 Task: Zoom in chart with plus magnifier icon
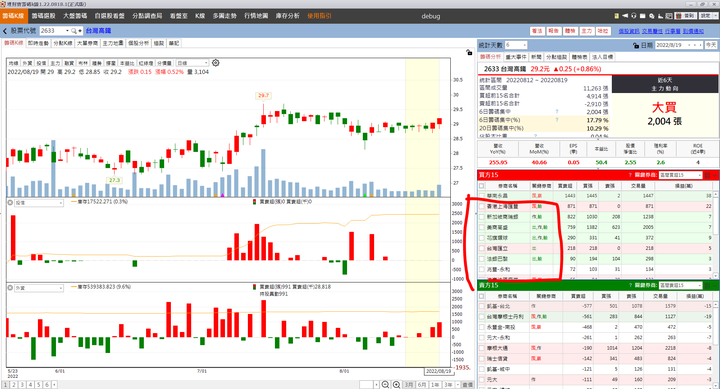pyautogui.click(x=396, y=384)
